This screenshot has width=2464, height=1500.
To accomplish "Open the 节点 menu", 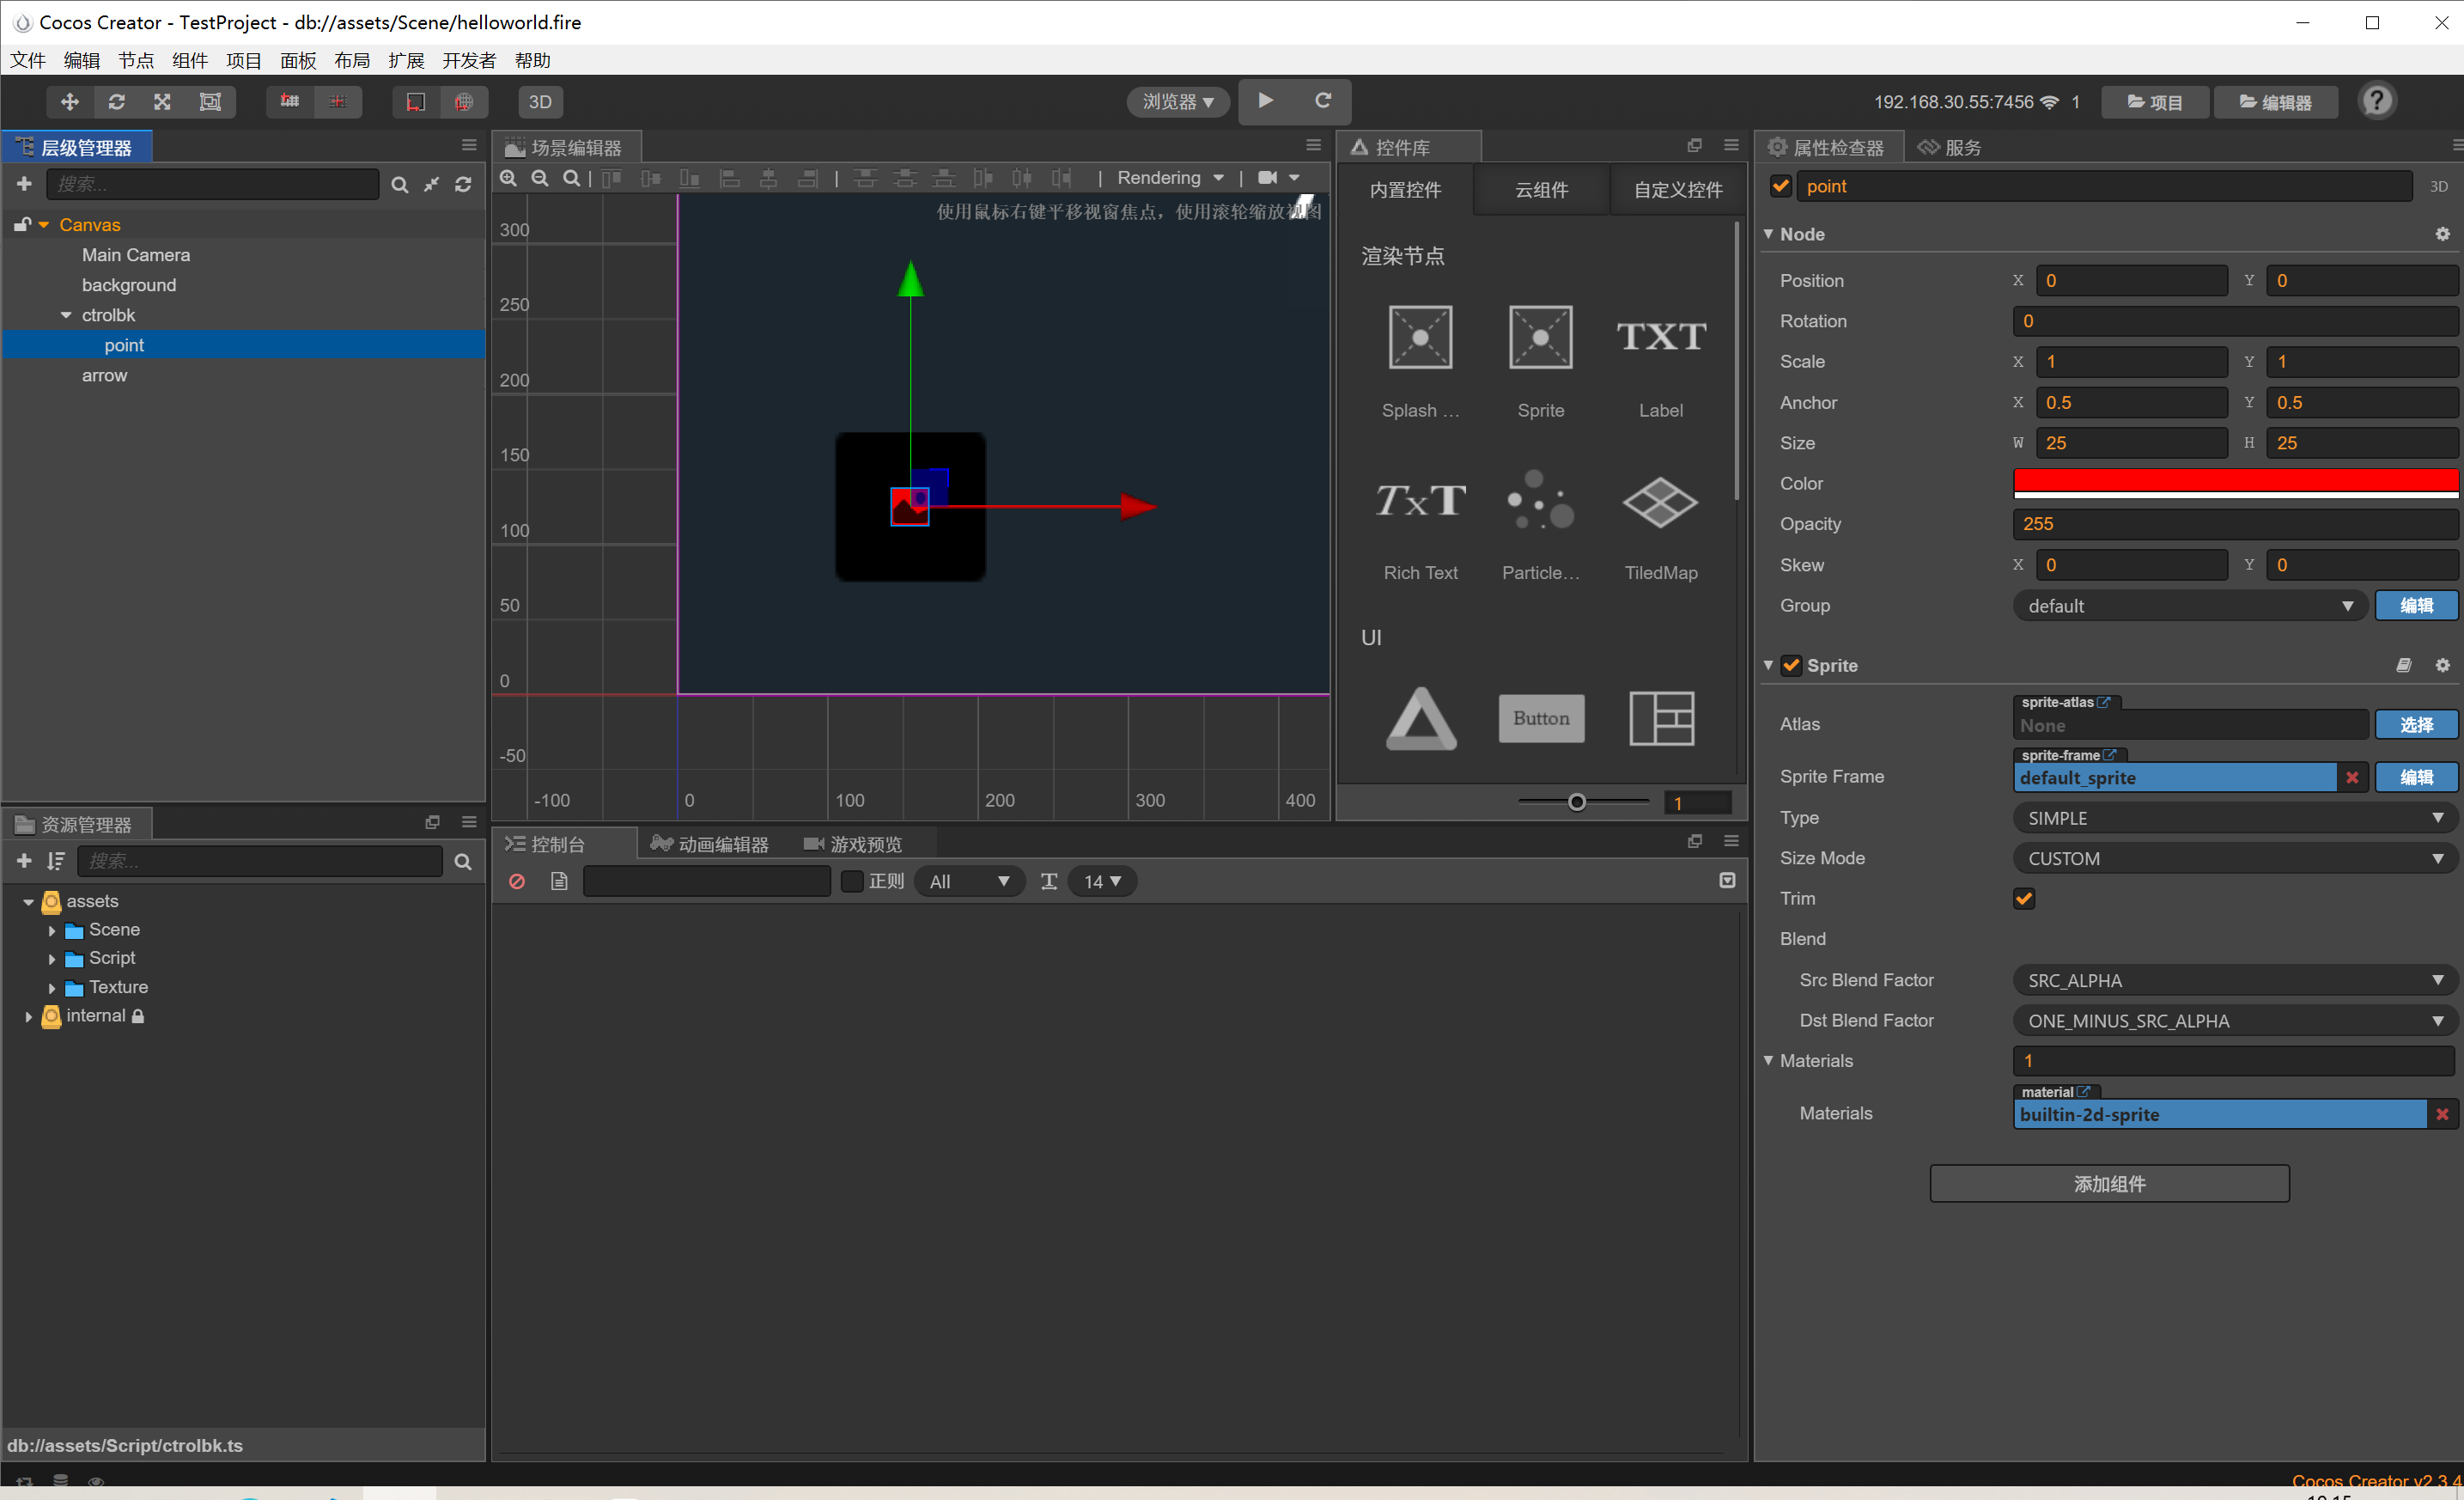I will click(x=135, y=61).
